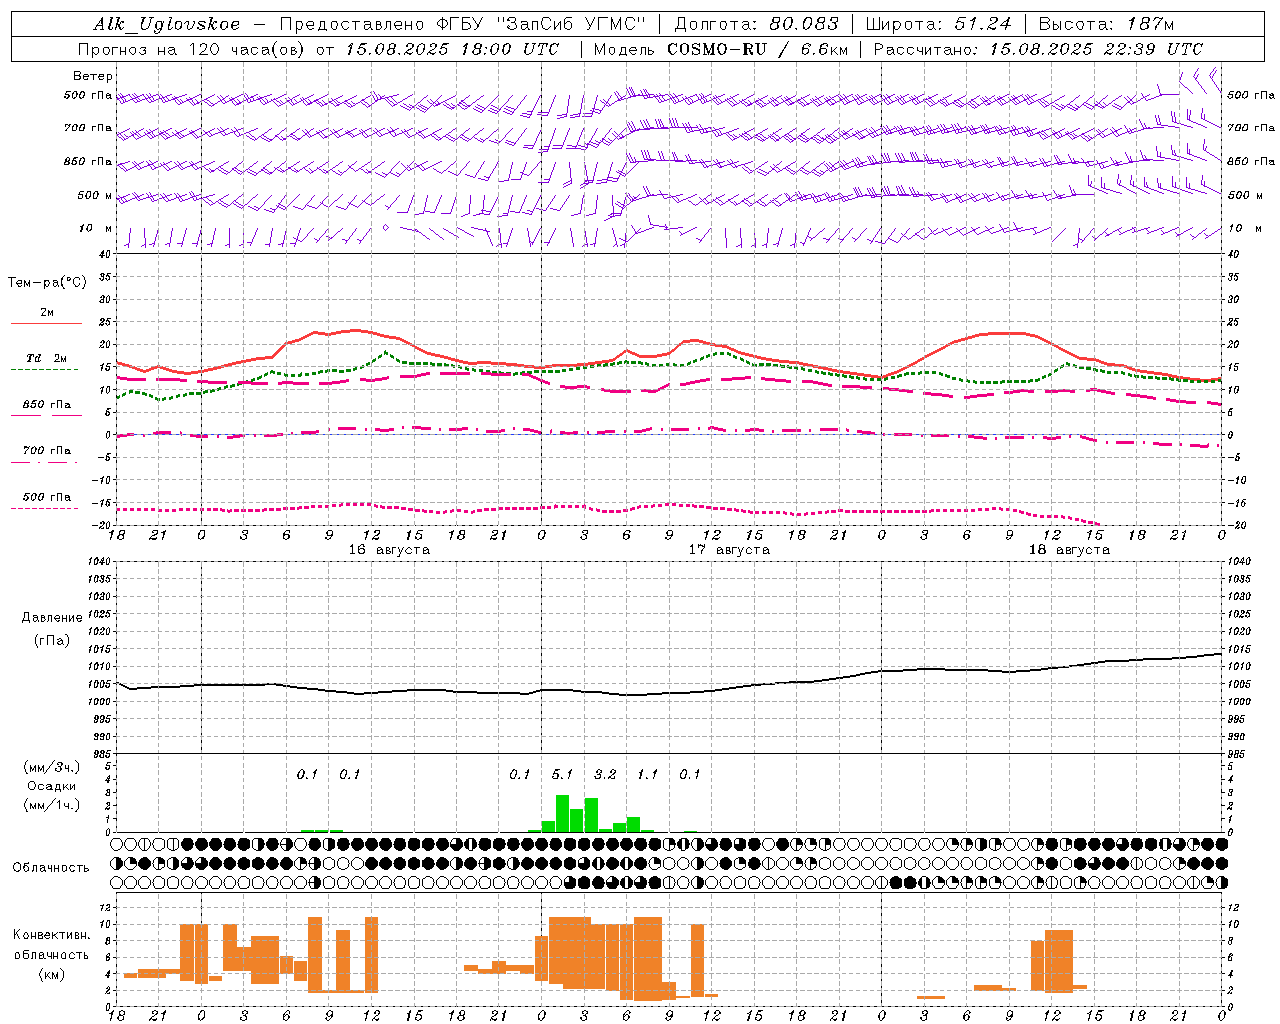The height and width of the screenshot is (1024, 1280).
Task: Click the 700 гПа dash-dot temperature legend line
Action: (x=46, y=463)
